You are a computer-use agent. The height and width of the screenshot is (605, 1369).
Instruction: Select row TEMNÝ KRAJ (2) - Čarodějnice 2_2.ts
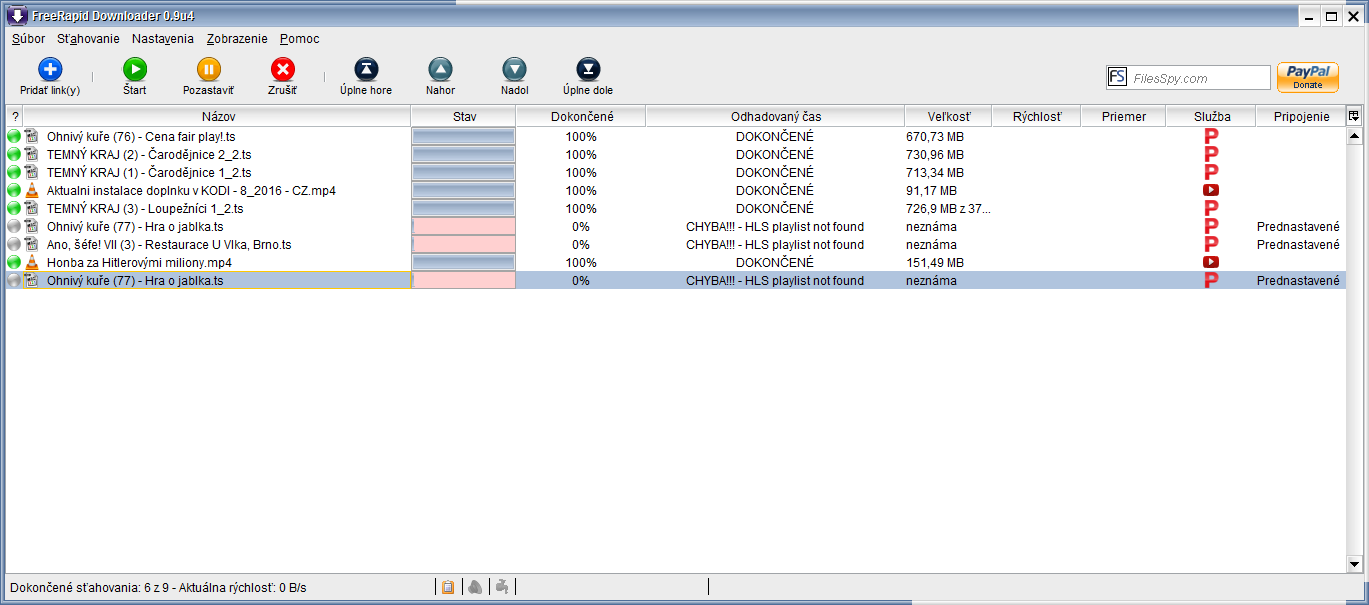[x=675, y=154]
